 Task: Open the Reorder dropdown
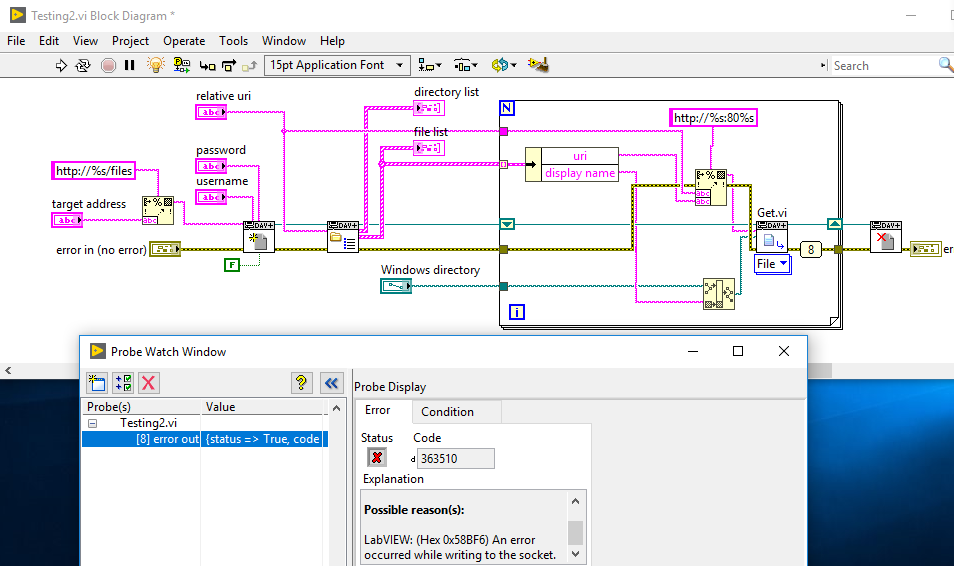click(x=504, y=65)
